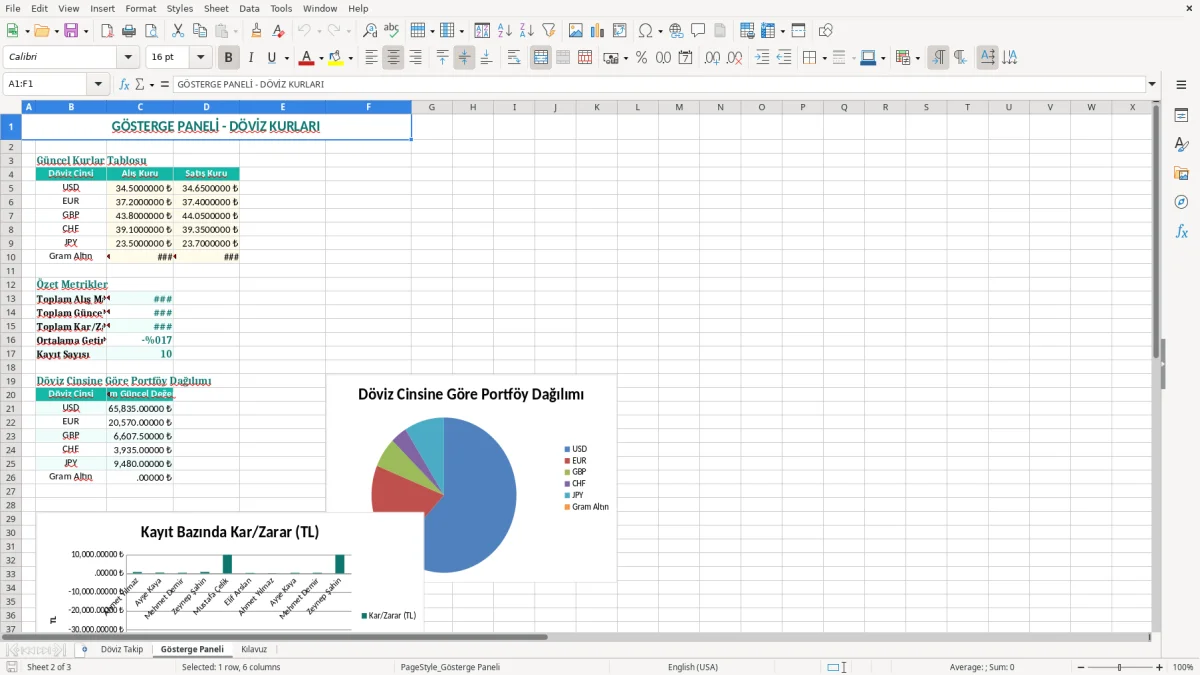Toggle Align Right
Image resolution: width=1200 pixels, height=675 pixels.
(415, 58)
